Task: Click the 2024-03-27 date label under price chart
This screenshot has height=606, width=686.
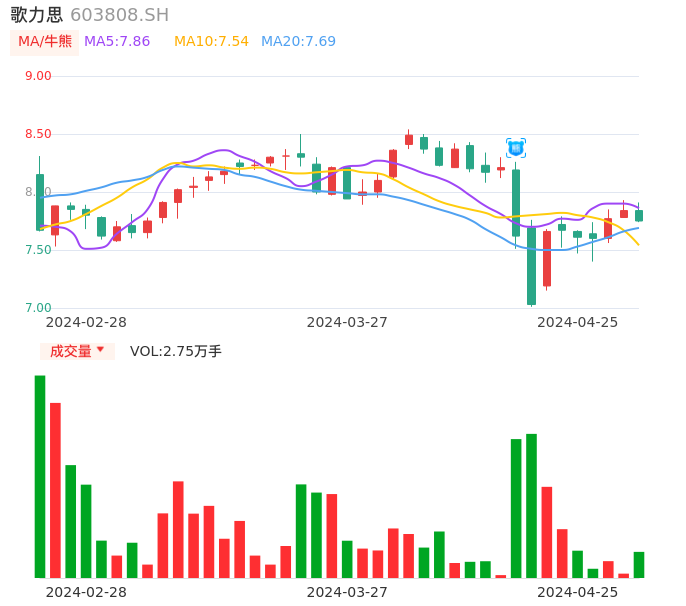Action: pyautogui.click(x=347, y=322)
